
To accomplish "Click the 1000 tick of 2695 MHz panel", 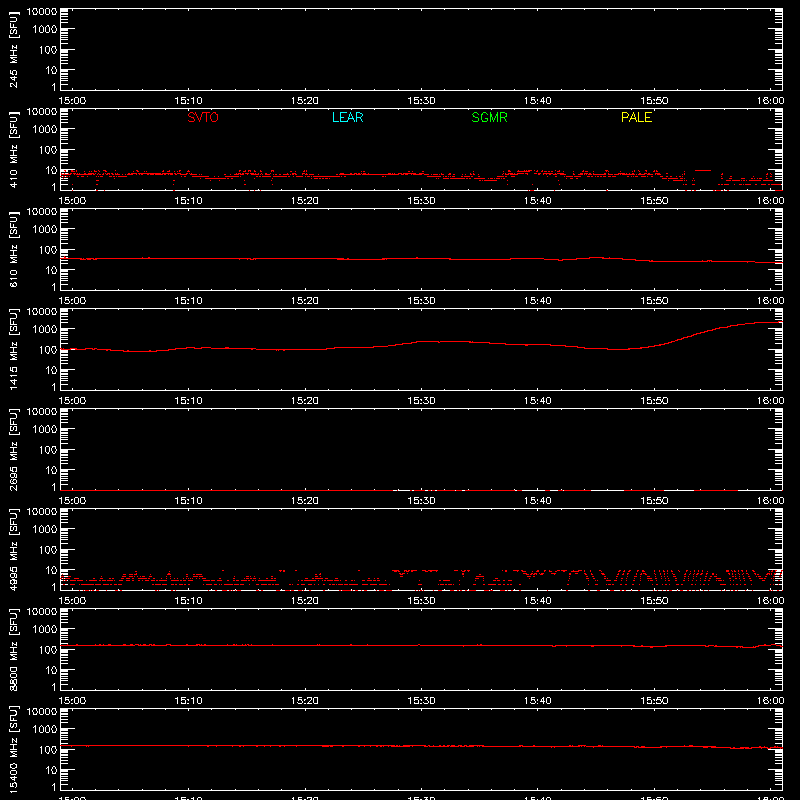I will click(x=45, y=430).
